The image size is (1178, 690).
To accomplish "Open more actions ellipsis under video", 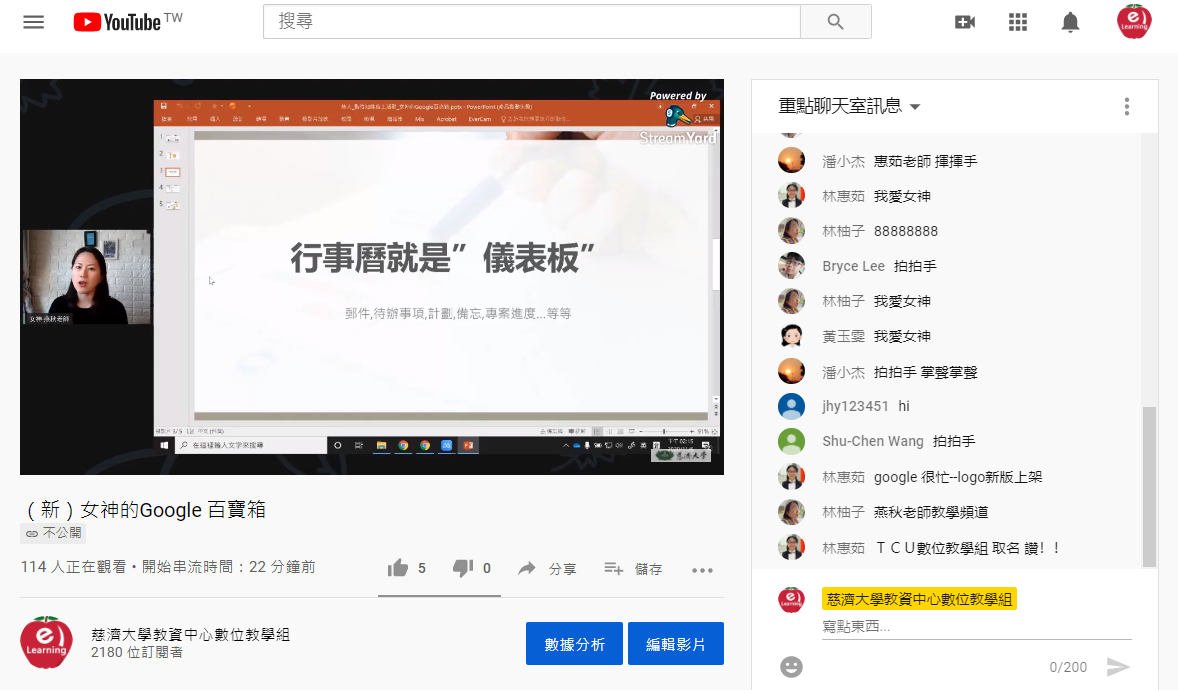I will (x=702, y=570).
